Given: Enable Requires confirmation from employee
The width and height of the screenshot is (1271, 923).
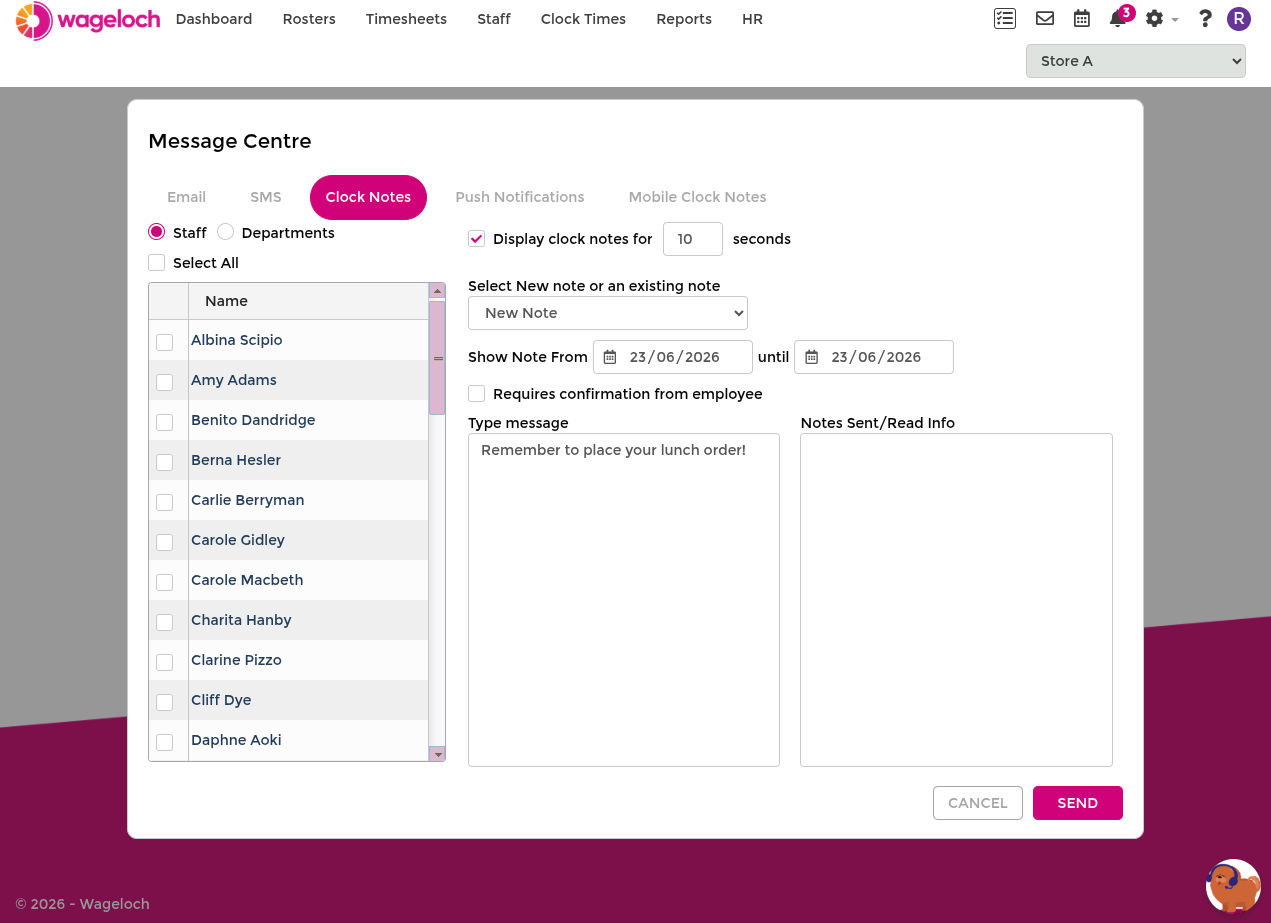Looking at the screenshot, I should click(x=476, y=394).
